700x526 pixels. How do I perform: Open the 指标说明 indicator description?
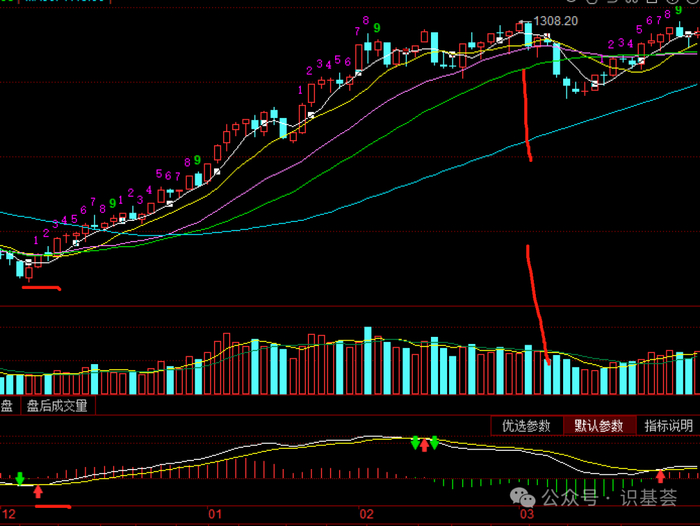coord(668,426)
